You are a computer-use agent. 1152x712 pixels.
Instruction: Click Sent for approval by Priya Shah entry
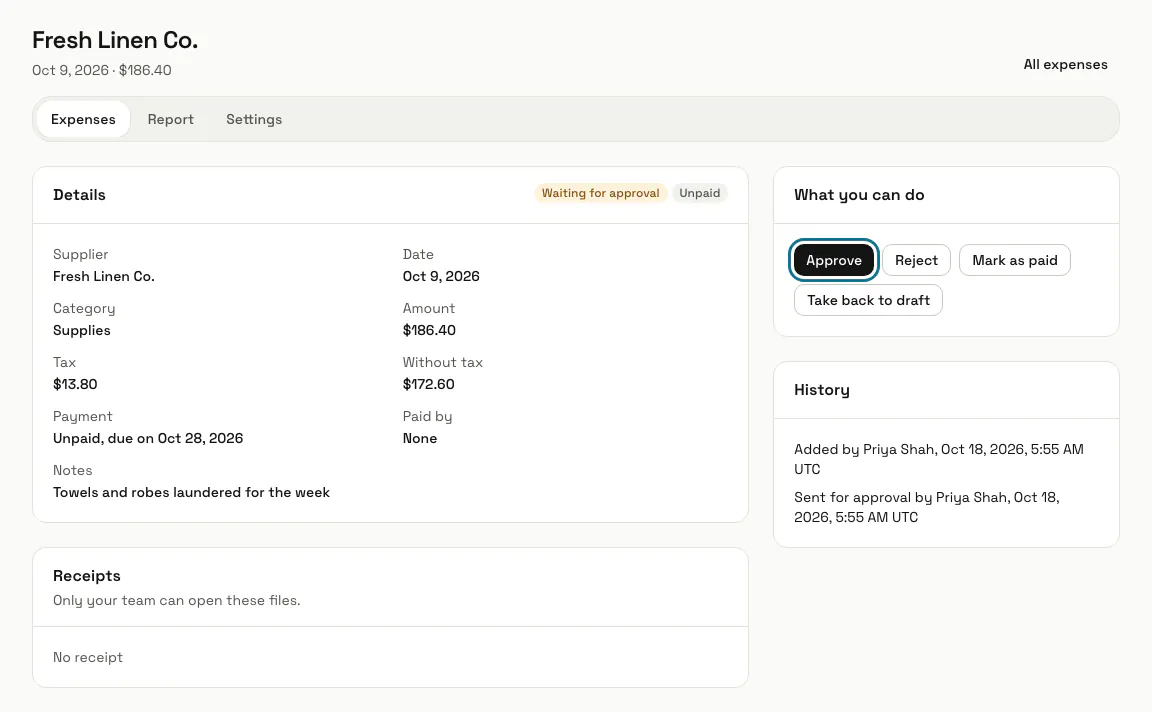(x=926, y=507)
